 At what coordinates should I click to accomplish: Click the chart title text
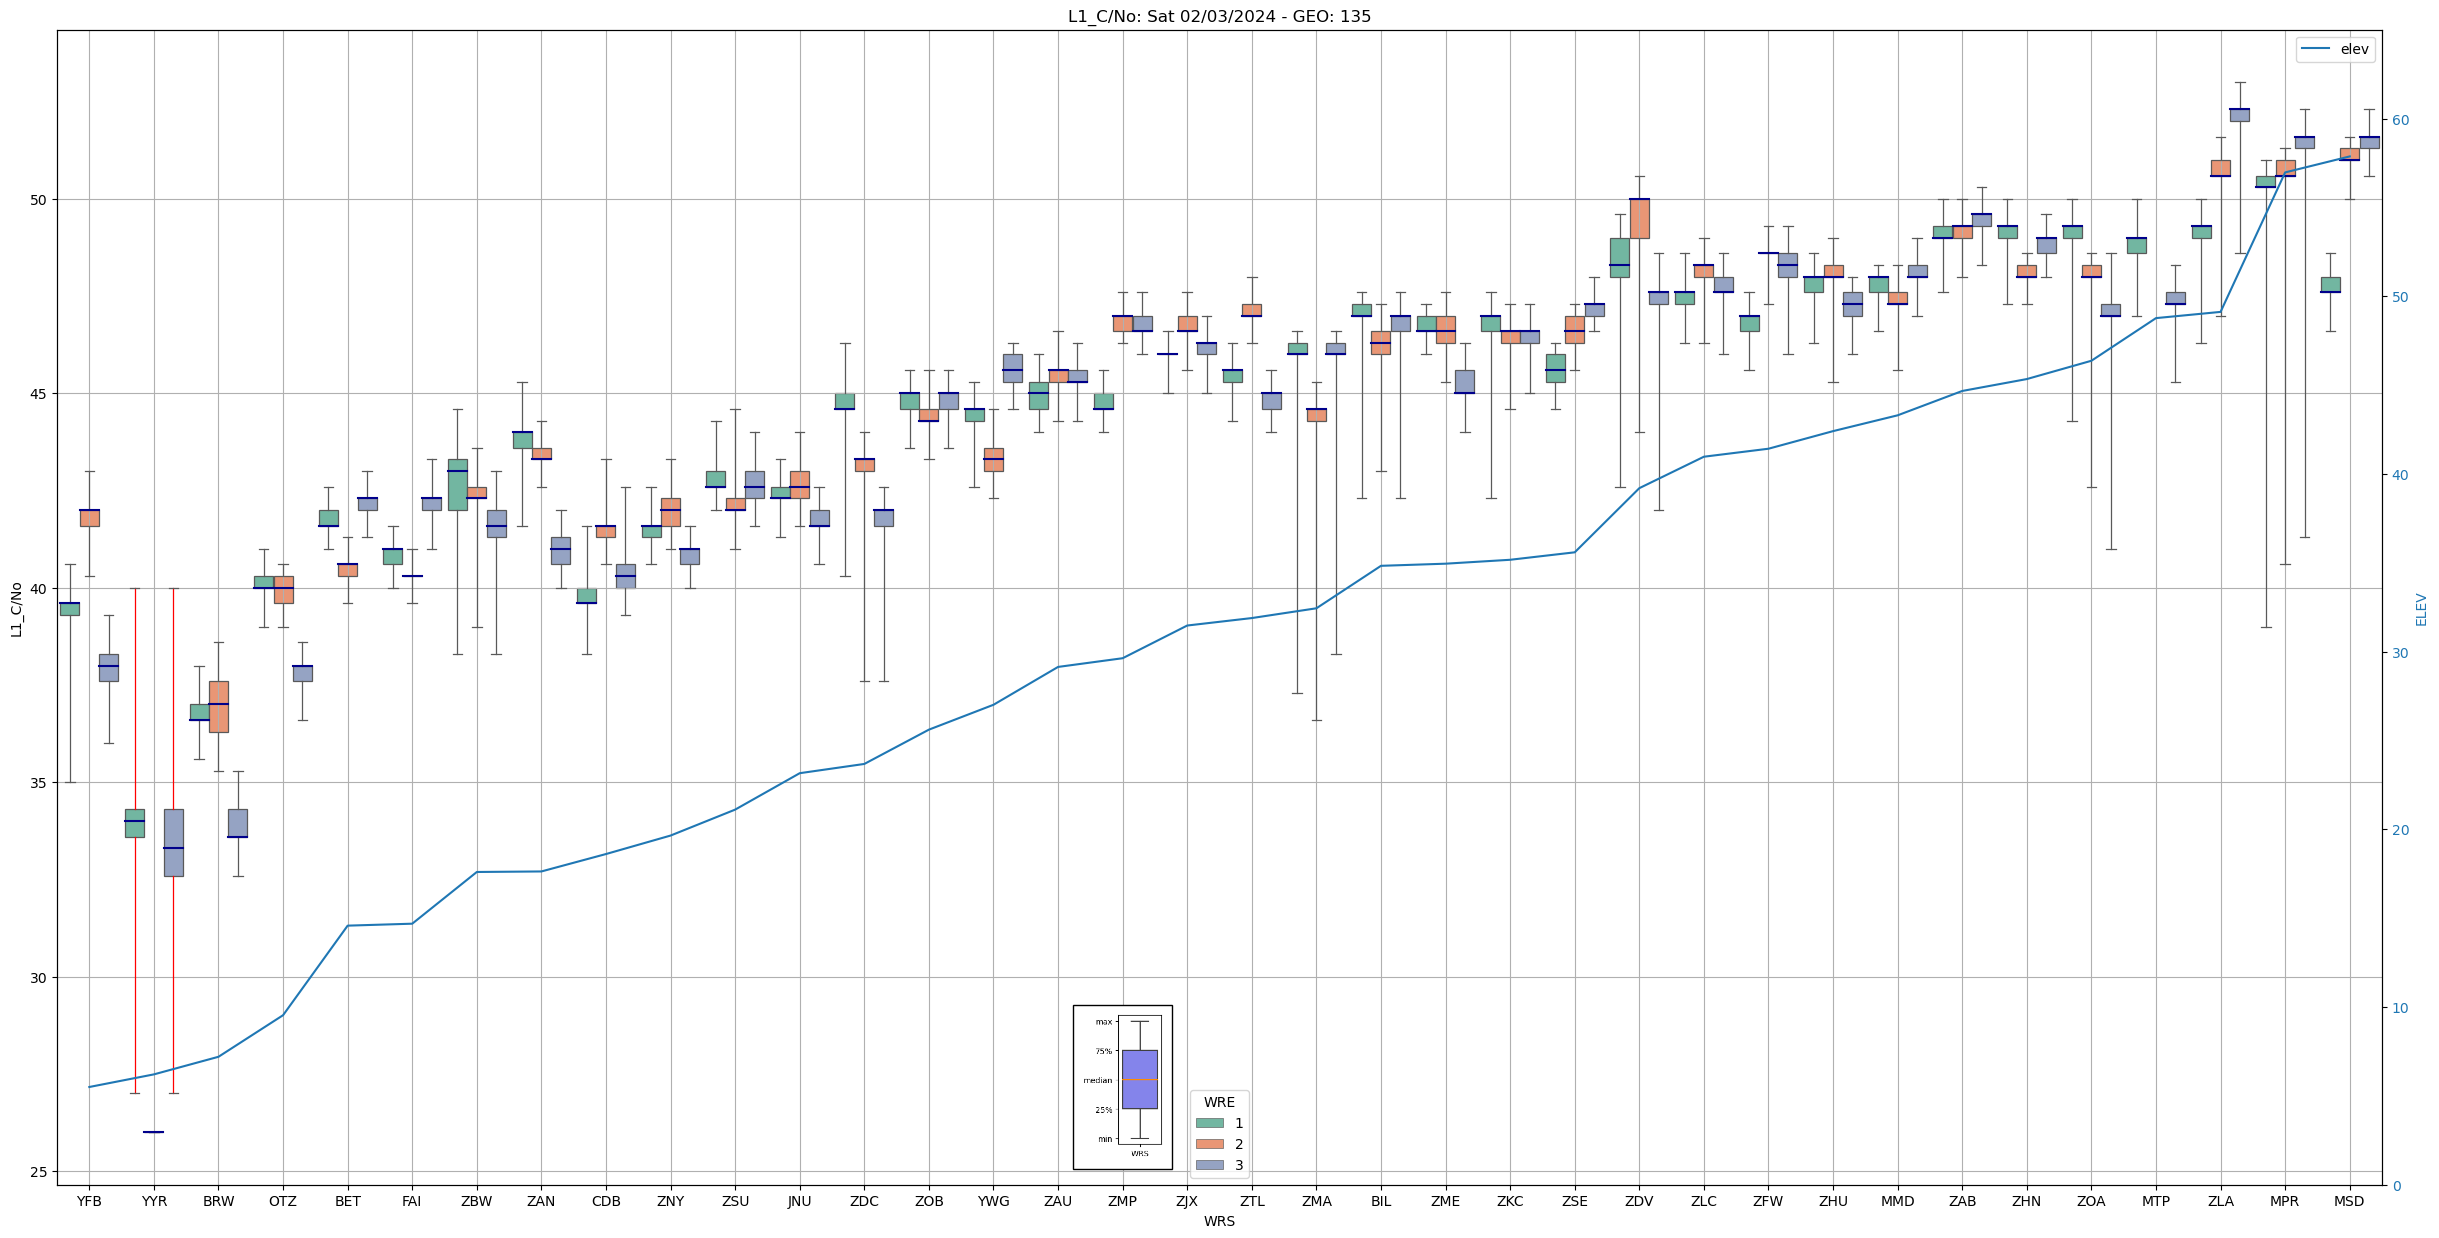(x=1219, y=16)
